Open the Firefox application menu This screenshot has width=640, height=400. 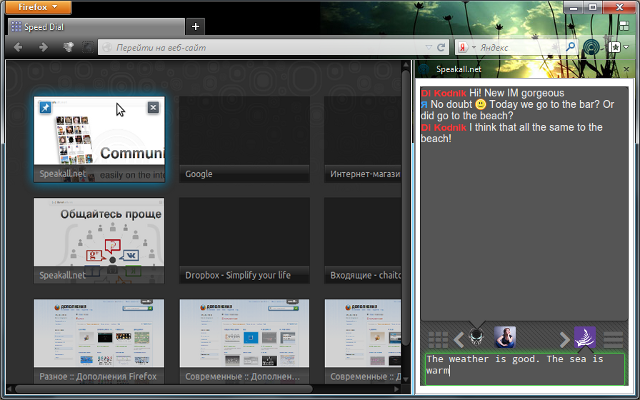pyautogui.click(x=36, y=7)
